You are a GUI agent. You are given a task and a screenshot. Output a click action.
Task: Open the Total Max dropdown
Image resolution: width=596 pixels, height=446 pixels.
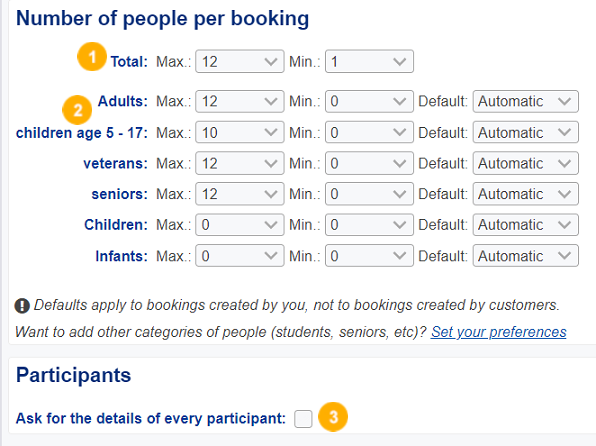click(239, 61)
